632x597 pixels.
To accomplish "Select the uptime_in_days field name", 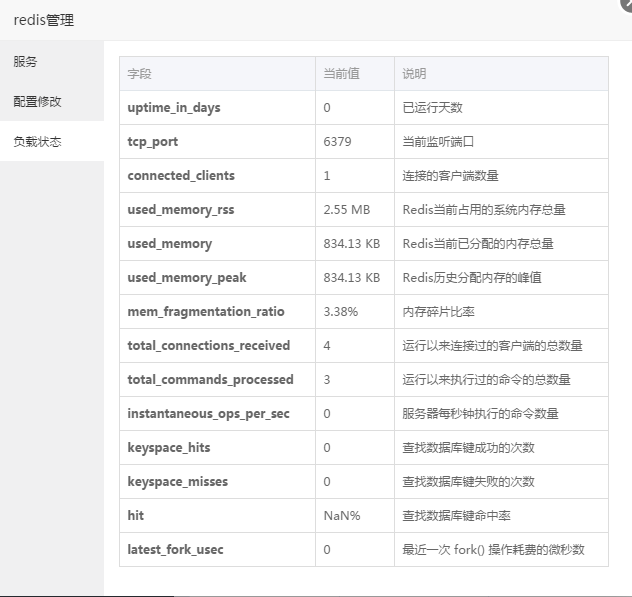I will coord(174,108).
